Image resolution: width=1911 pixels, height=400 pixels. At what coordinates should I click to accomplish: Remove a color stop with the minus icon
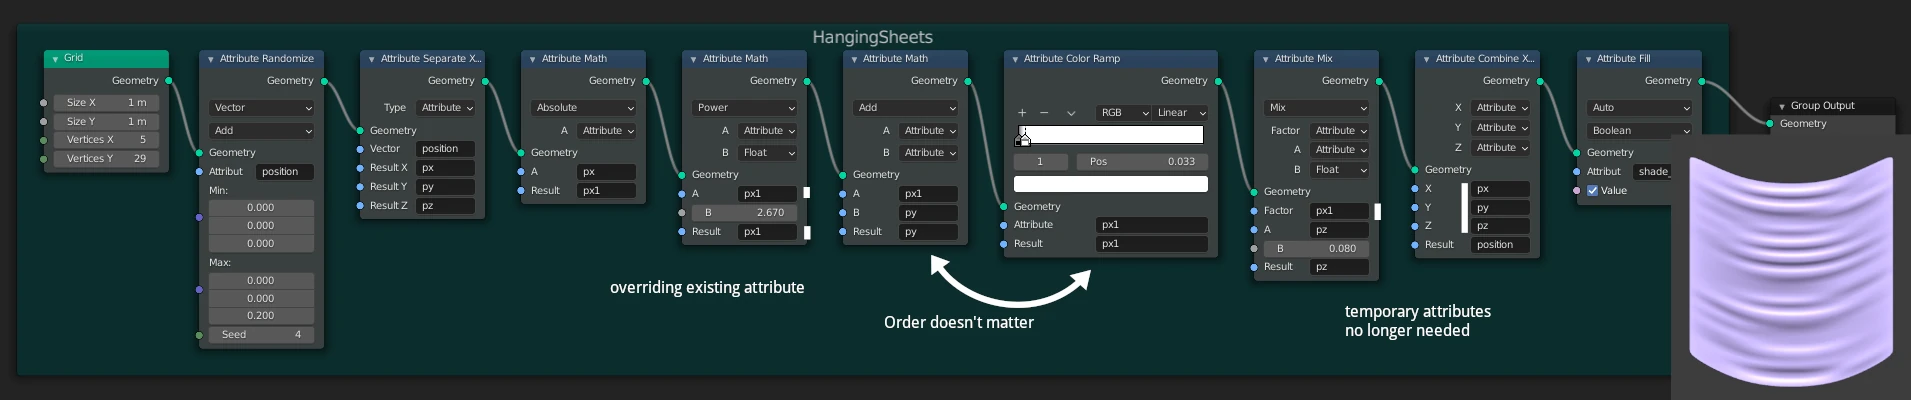[x=1044, y=113]
